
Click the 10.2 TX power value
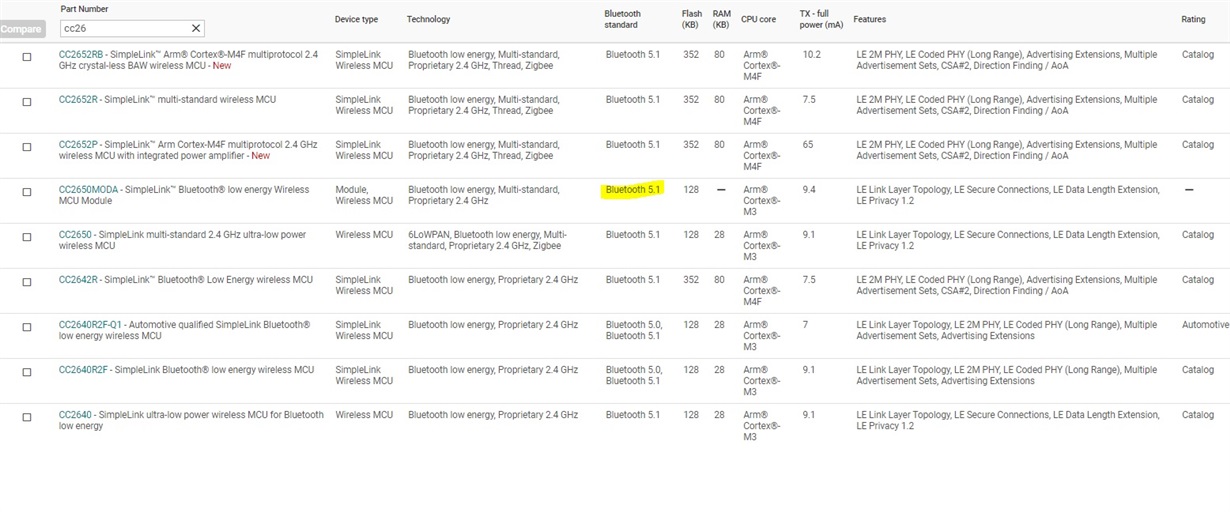(x=811, y=54)
